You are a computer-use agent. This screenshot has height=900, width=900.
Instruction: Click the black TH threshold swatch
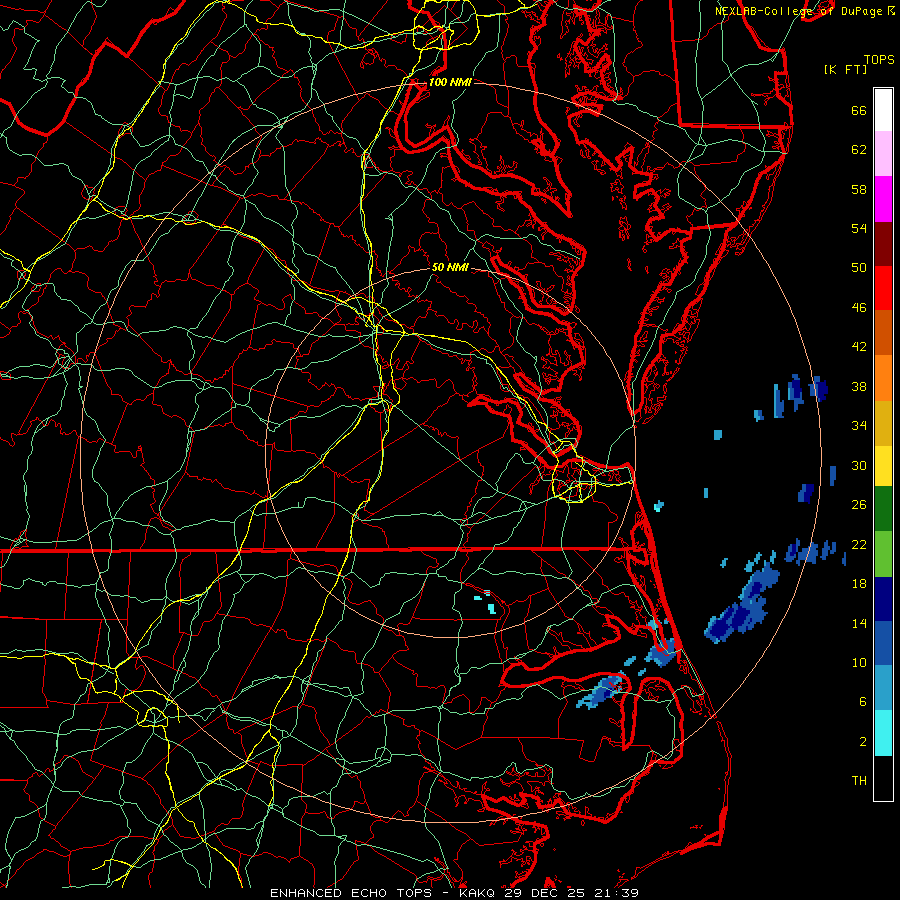click(x=883, y=778)
